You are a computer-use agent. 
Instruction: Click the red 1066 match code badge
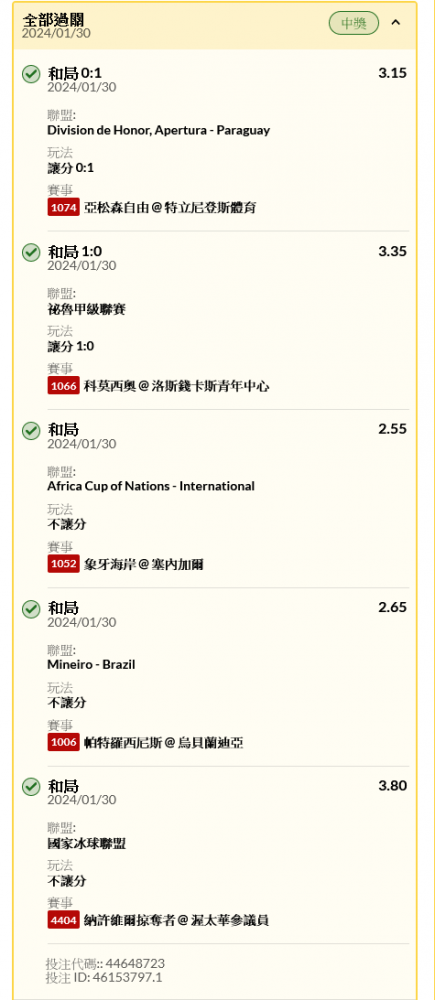click(63, 386)
